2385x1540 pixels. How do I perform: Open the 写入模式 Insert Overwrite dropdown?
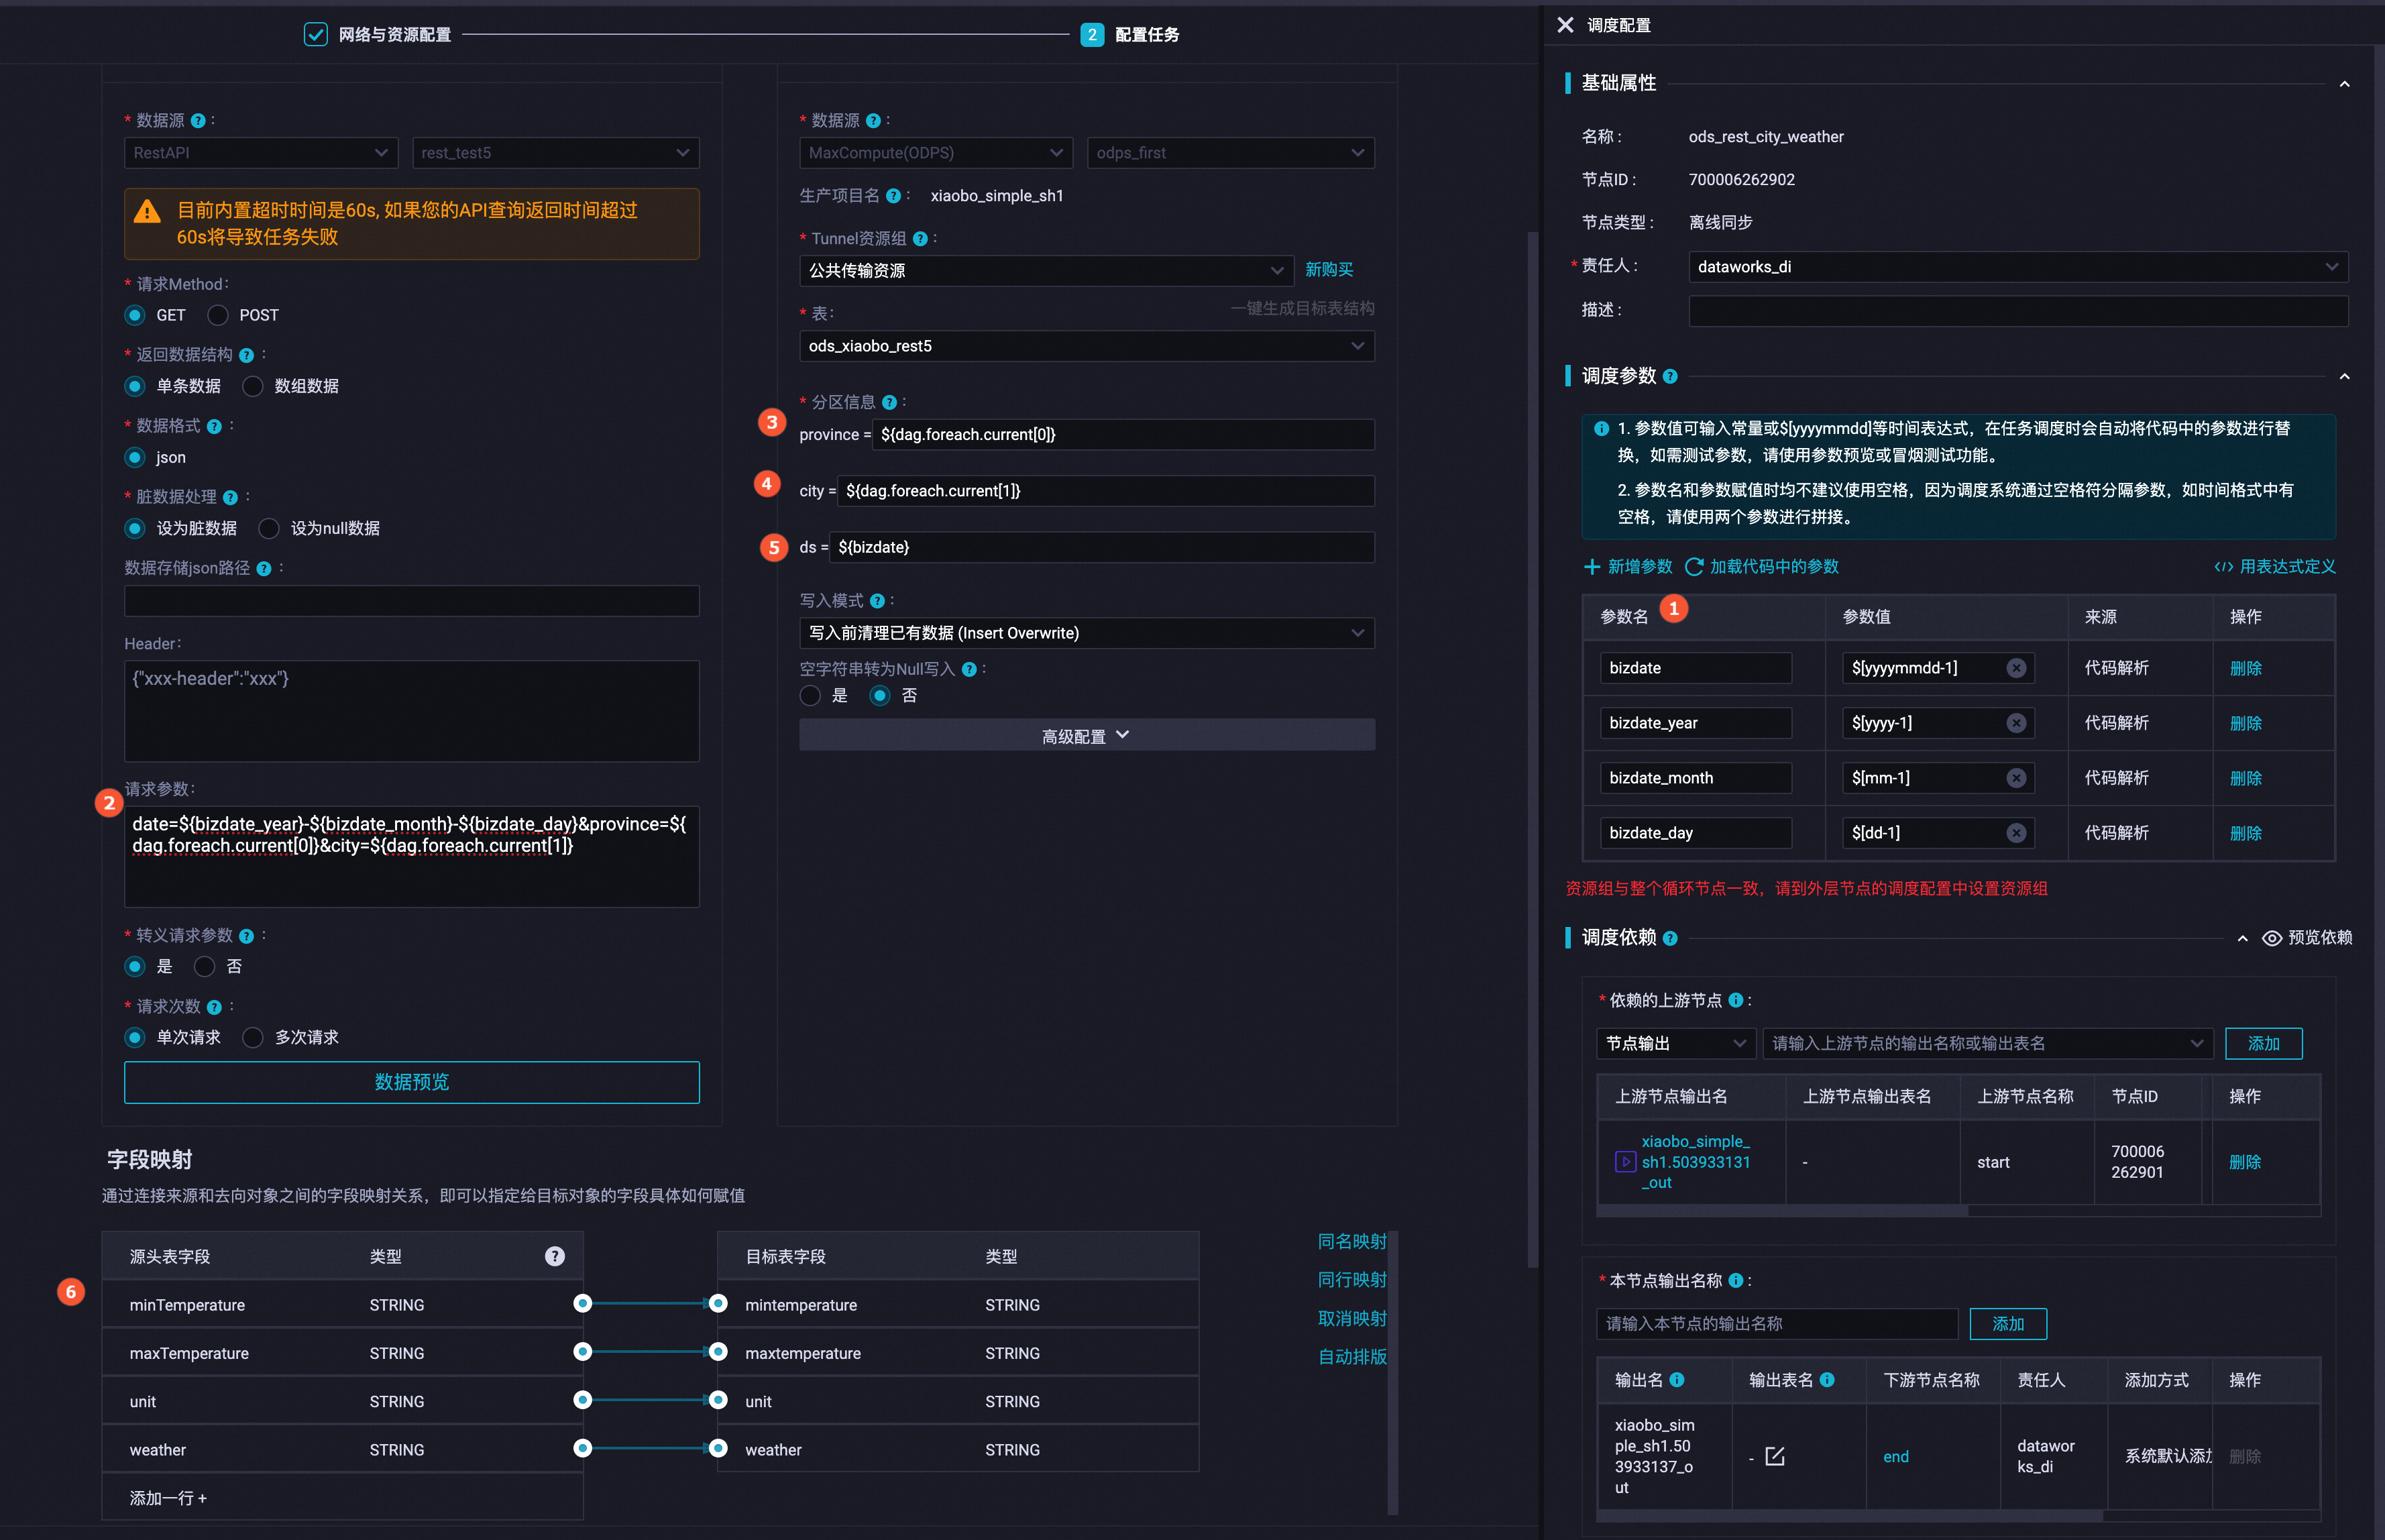click(x=1086, y=633)
